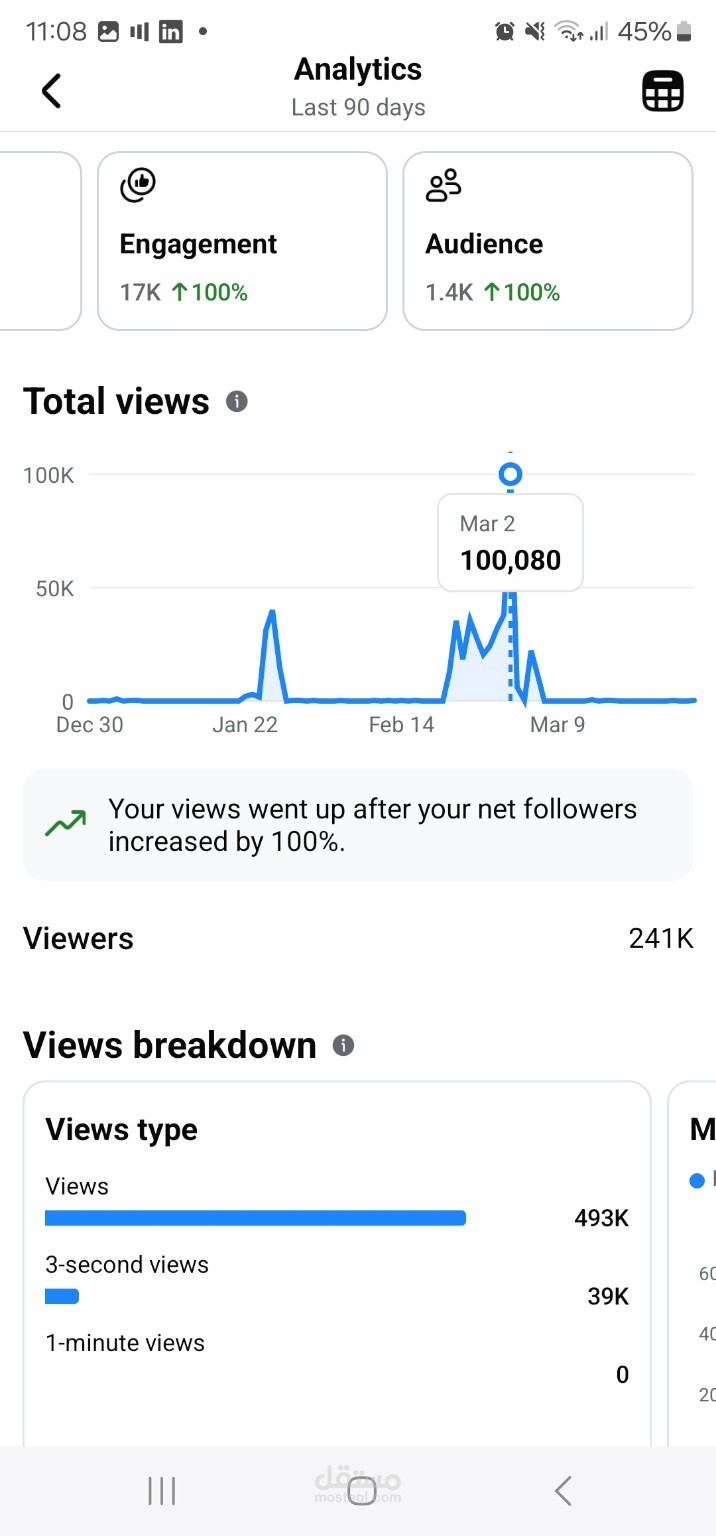
Task: Tap the people icon in Audience card
Action: pyautogui.click(x=444, y=185)
